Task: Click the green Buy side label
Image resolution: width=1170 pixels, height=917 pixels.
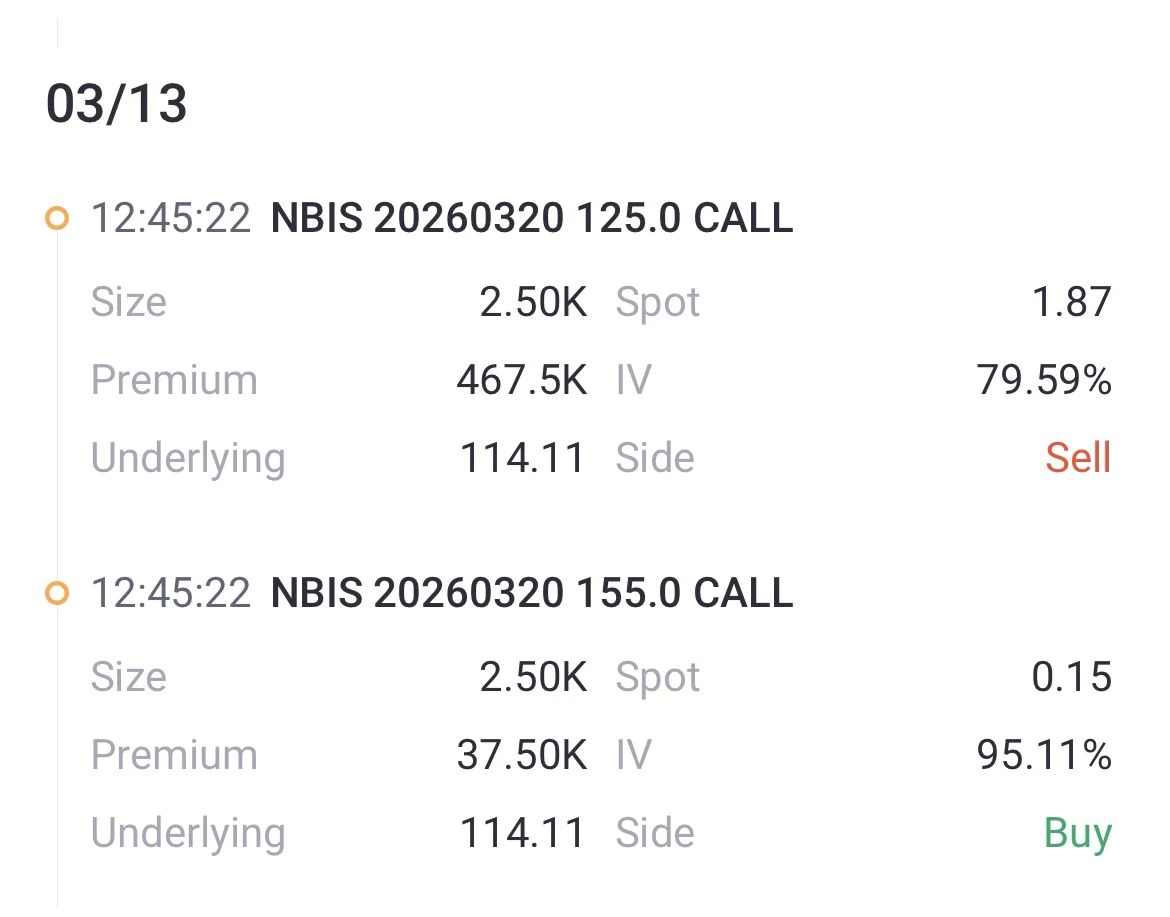Action: (1077, 833)
